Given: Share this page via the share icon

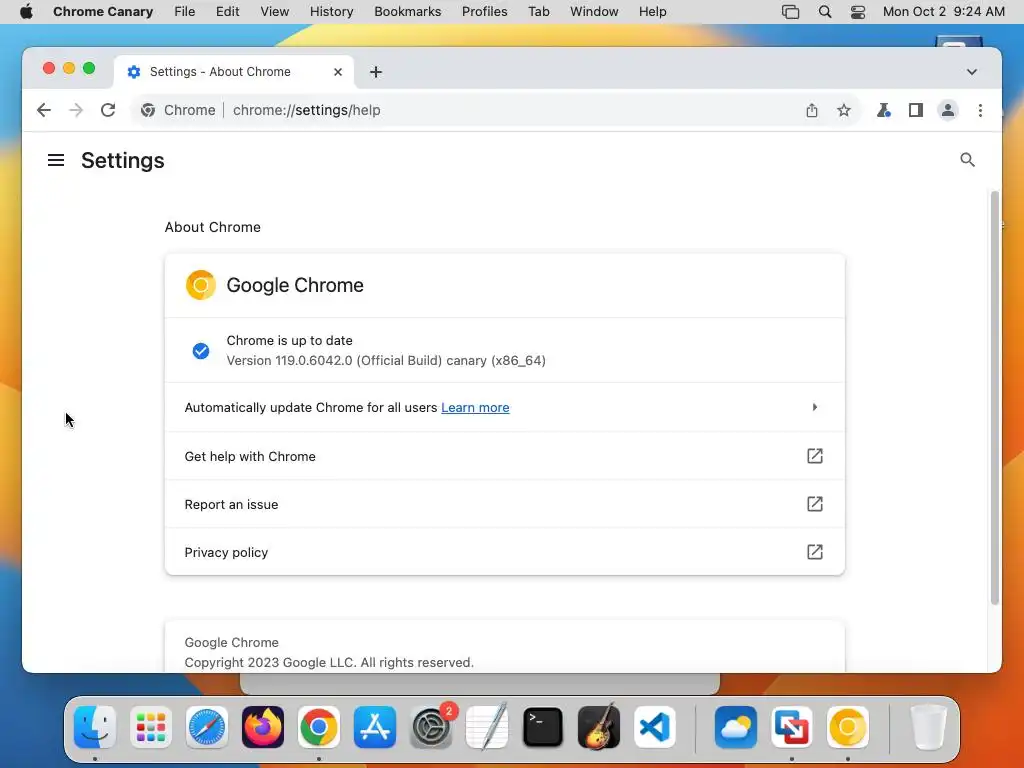Looking at the screenshot, I should click(812, 110).
